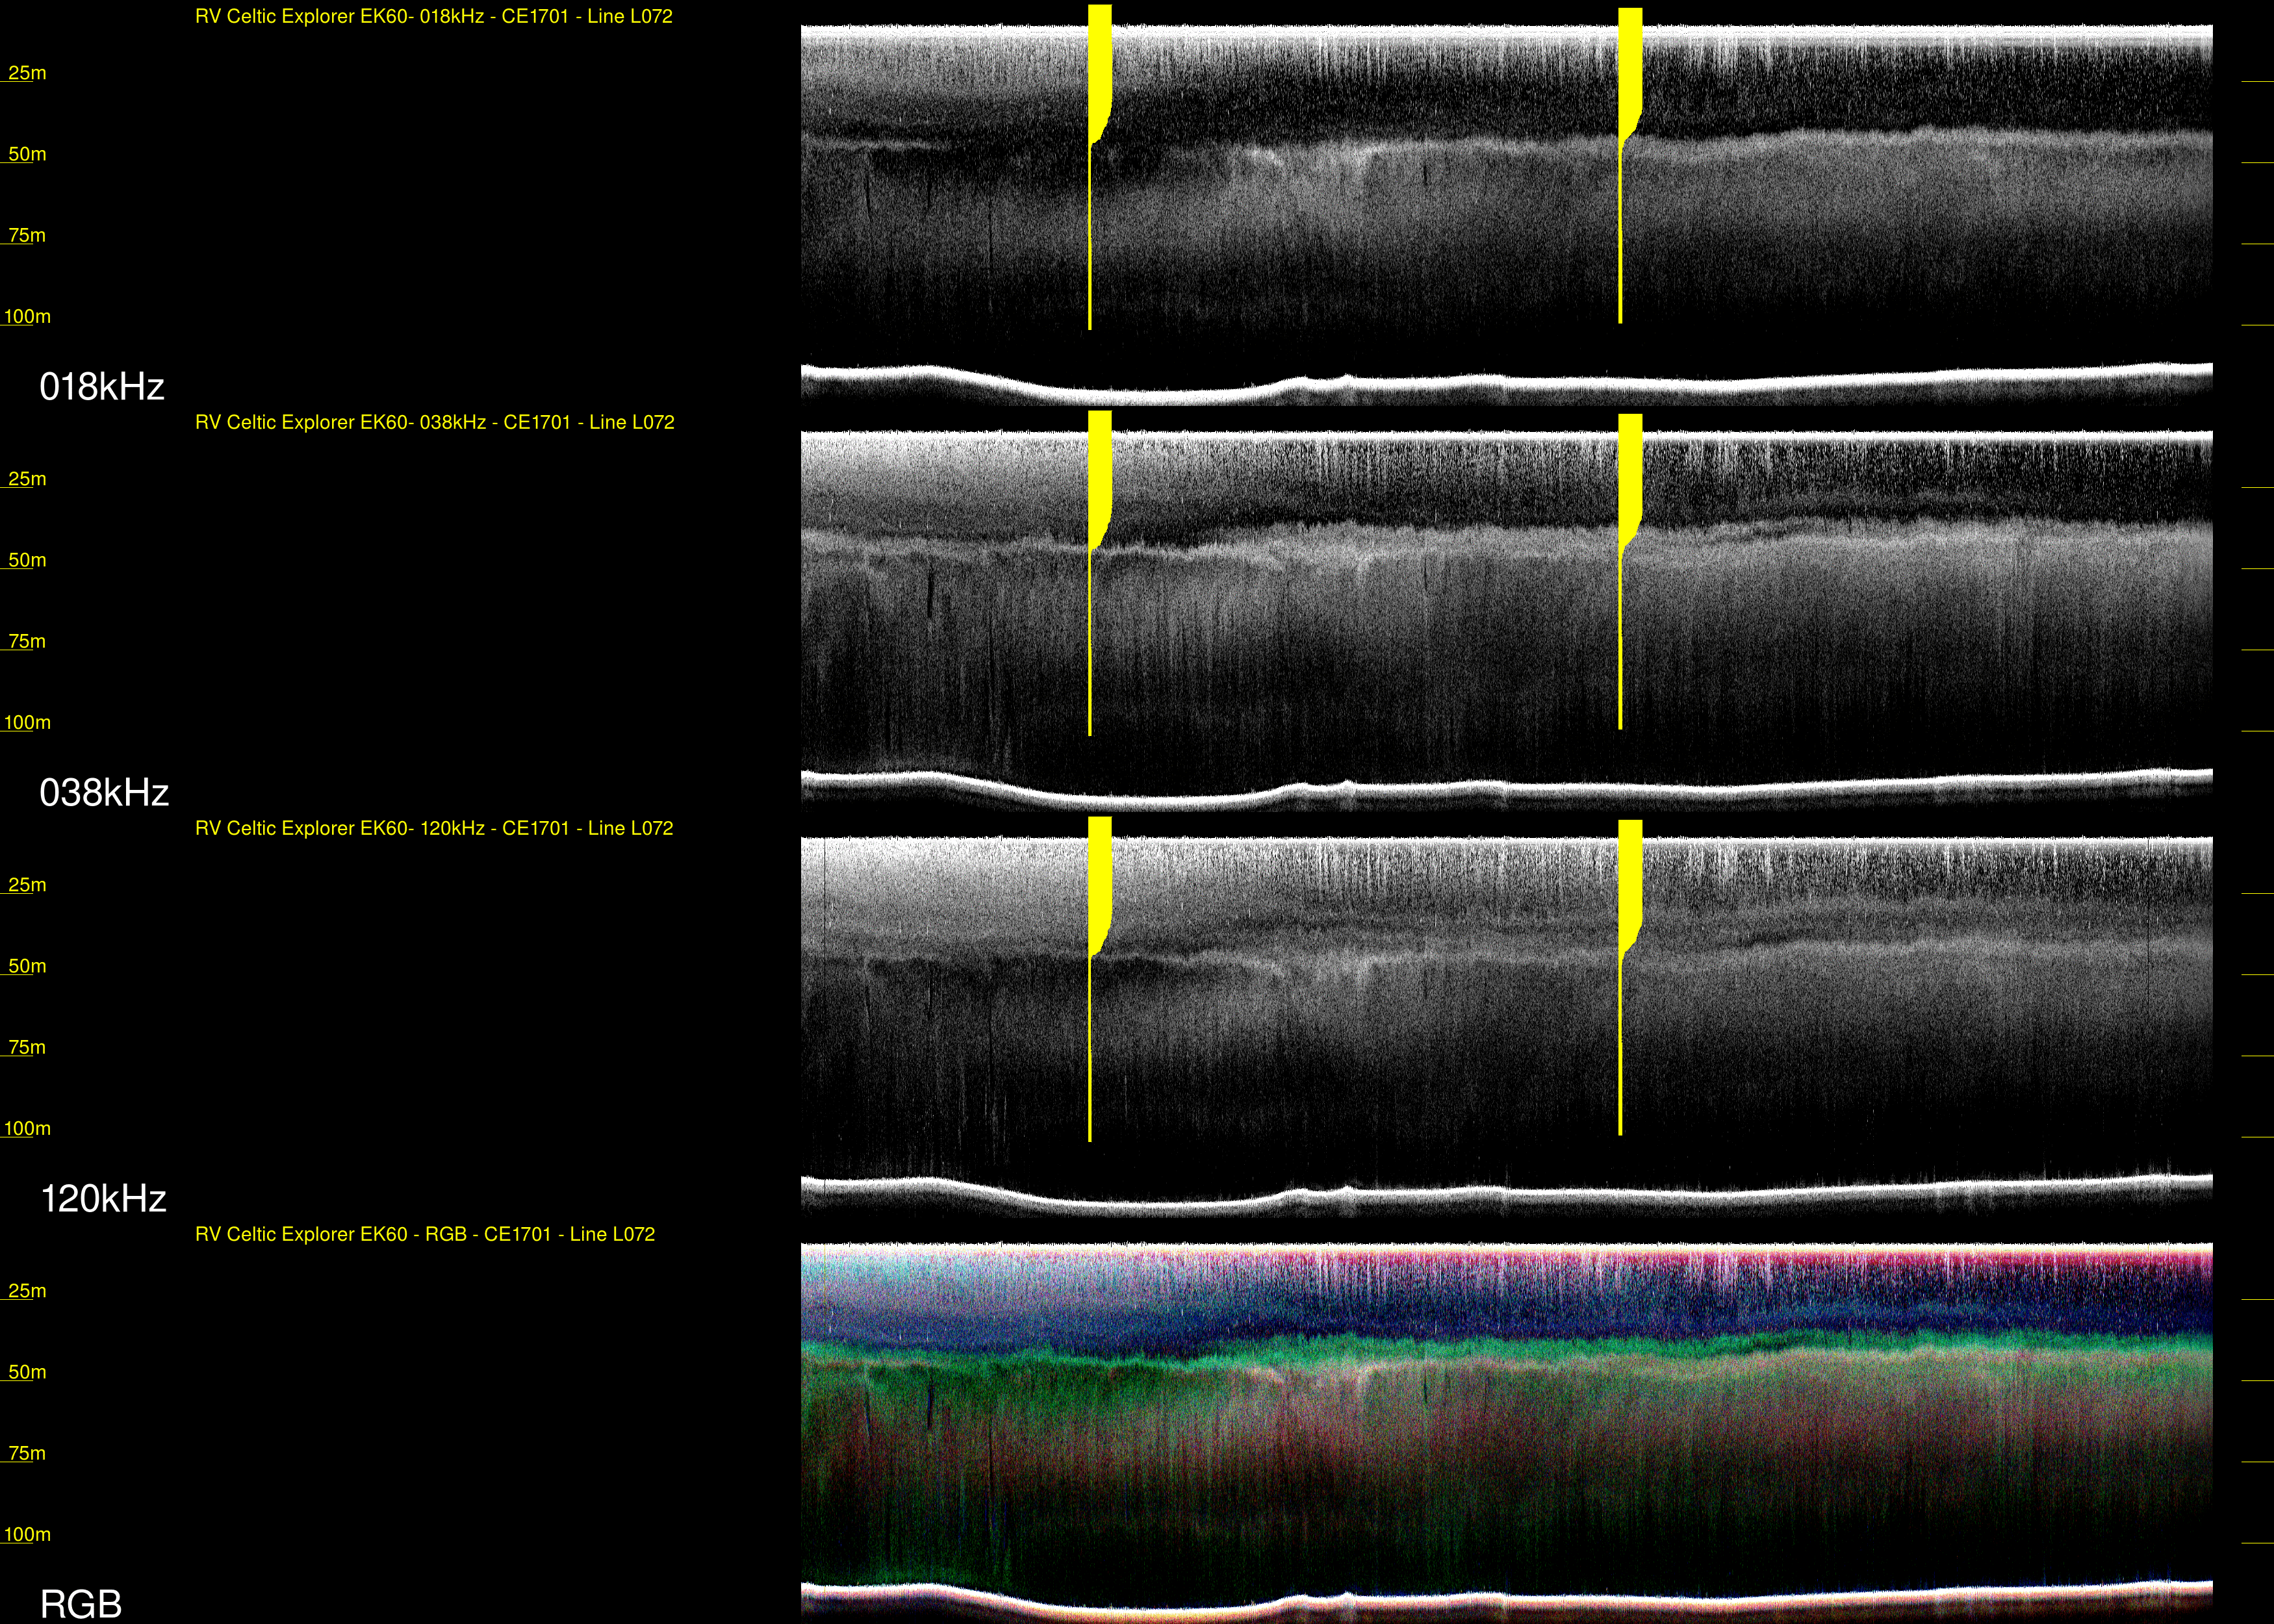Click the 75m depth label of RGB panel
The width and height of the screenshot is (2274, 1624).
[27, 1454]
